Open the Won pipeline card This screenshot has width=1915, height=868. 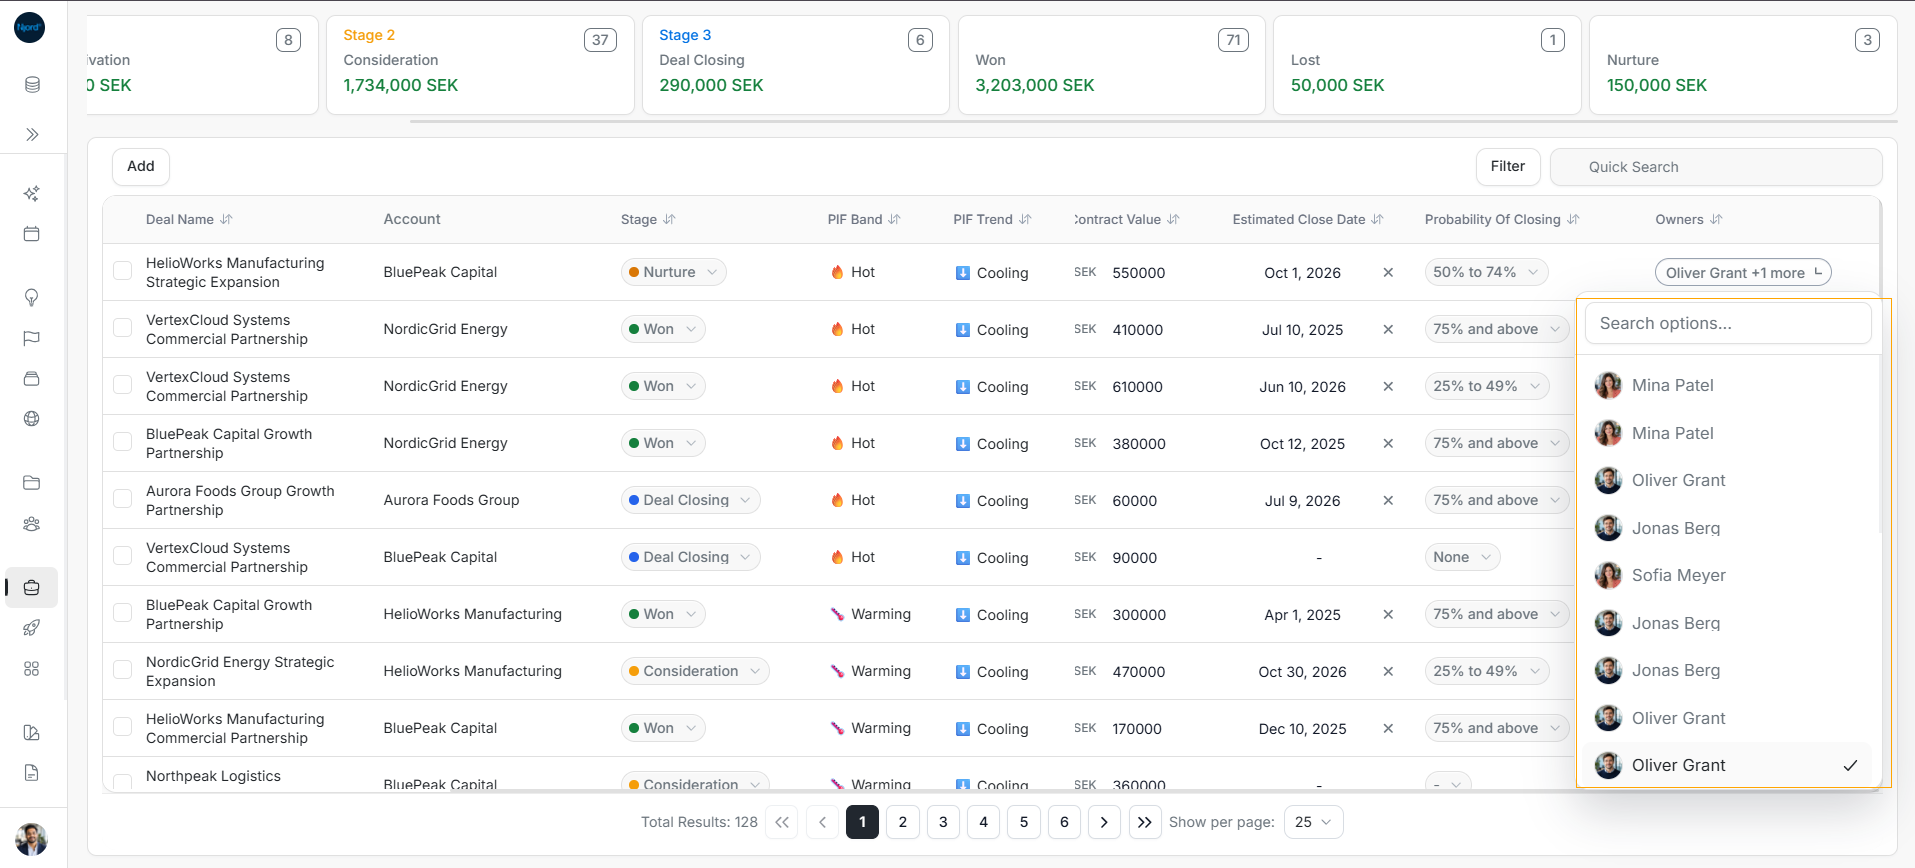1112,65
